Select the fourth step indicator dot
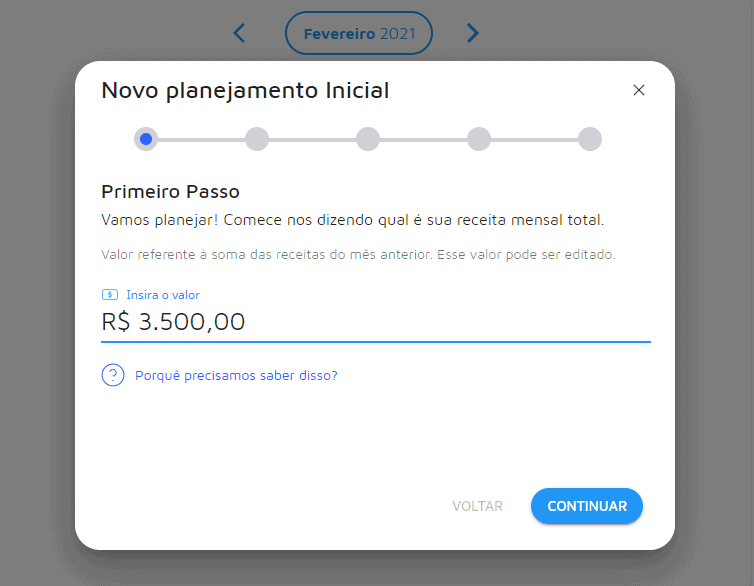 479,139
